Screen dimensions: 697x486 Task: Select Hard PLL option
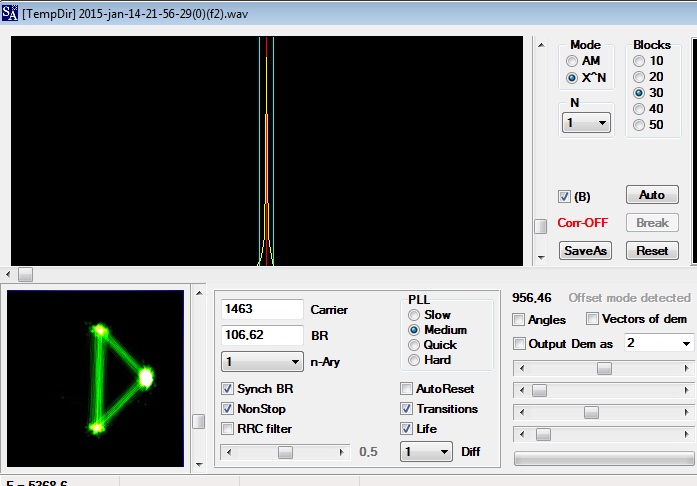(414, 360)
